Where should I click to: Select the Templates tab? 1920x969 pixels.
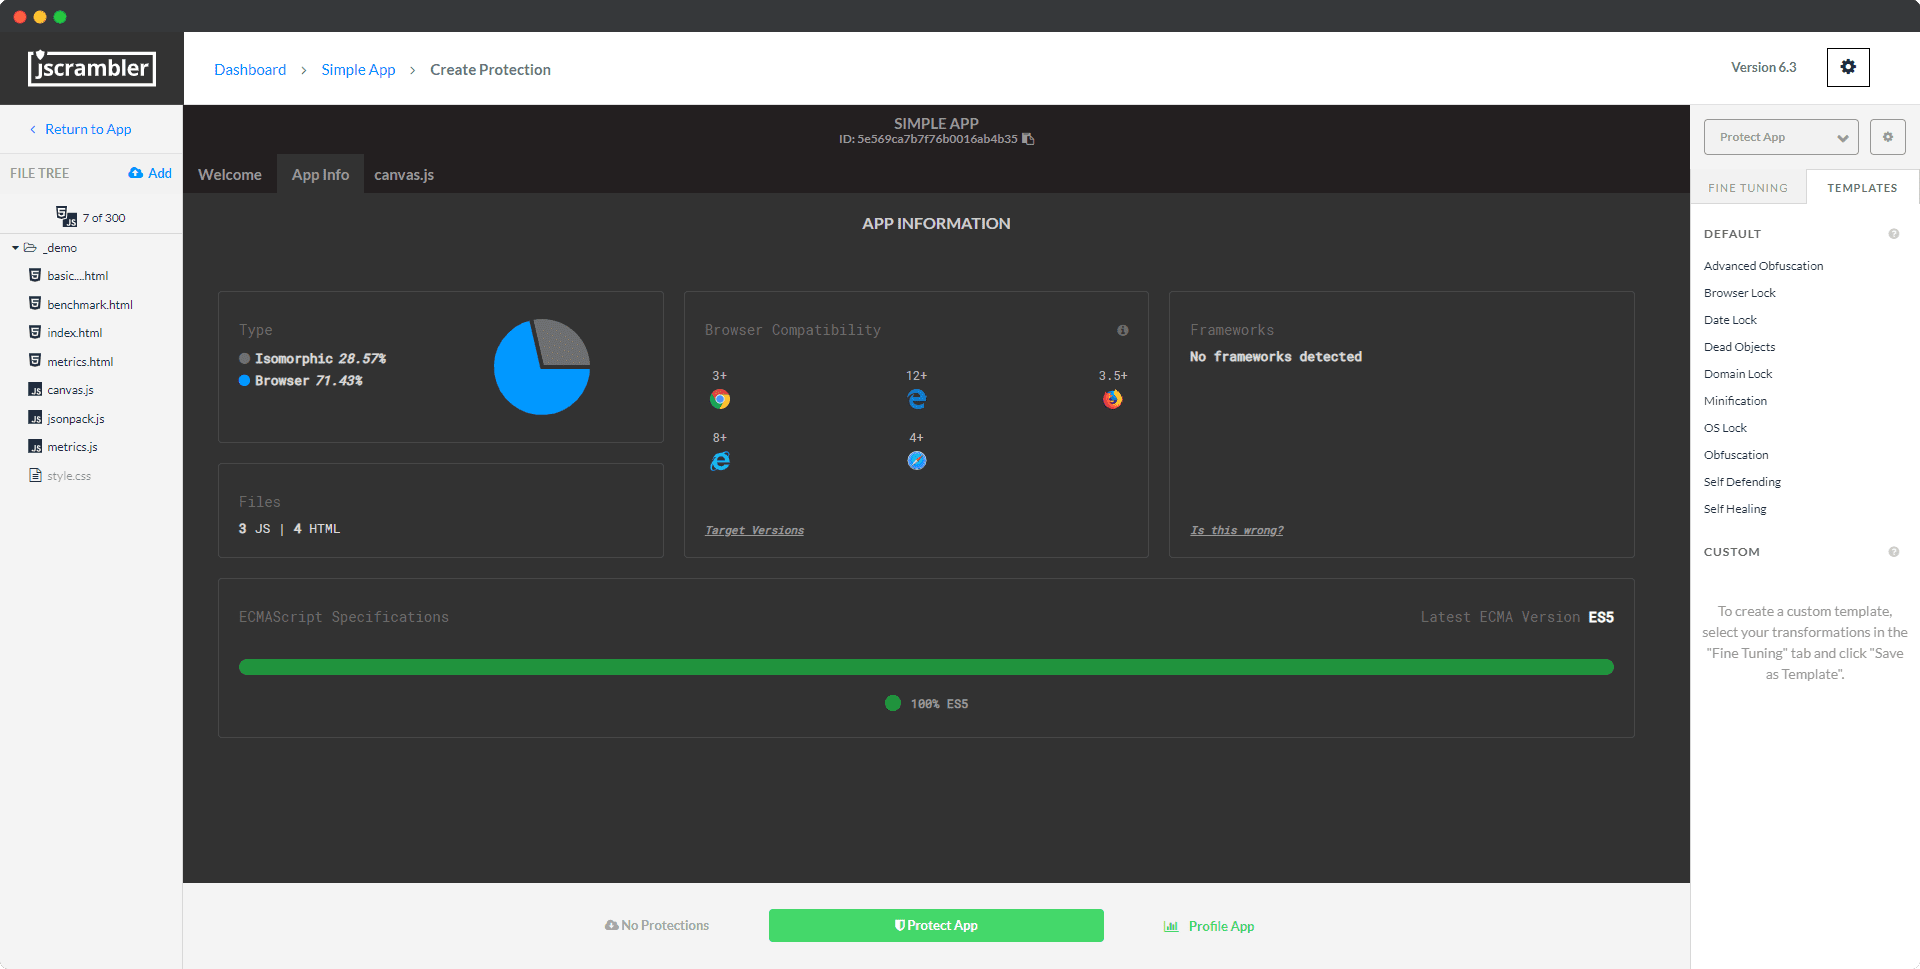tap(1862, 188)
